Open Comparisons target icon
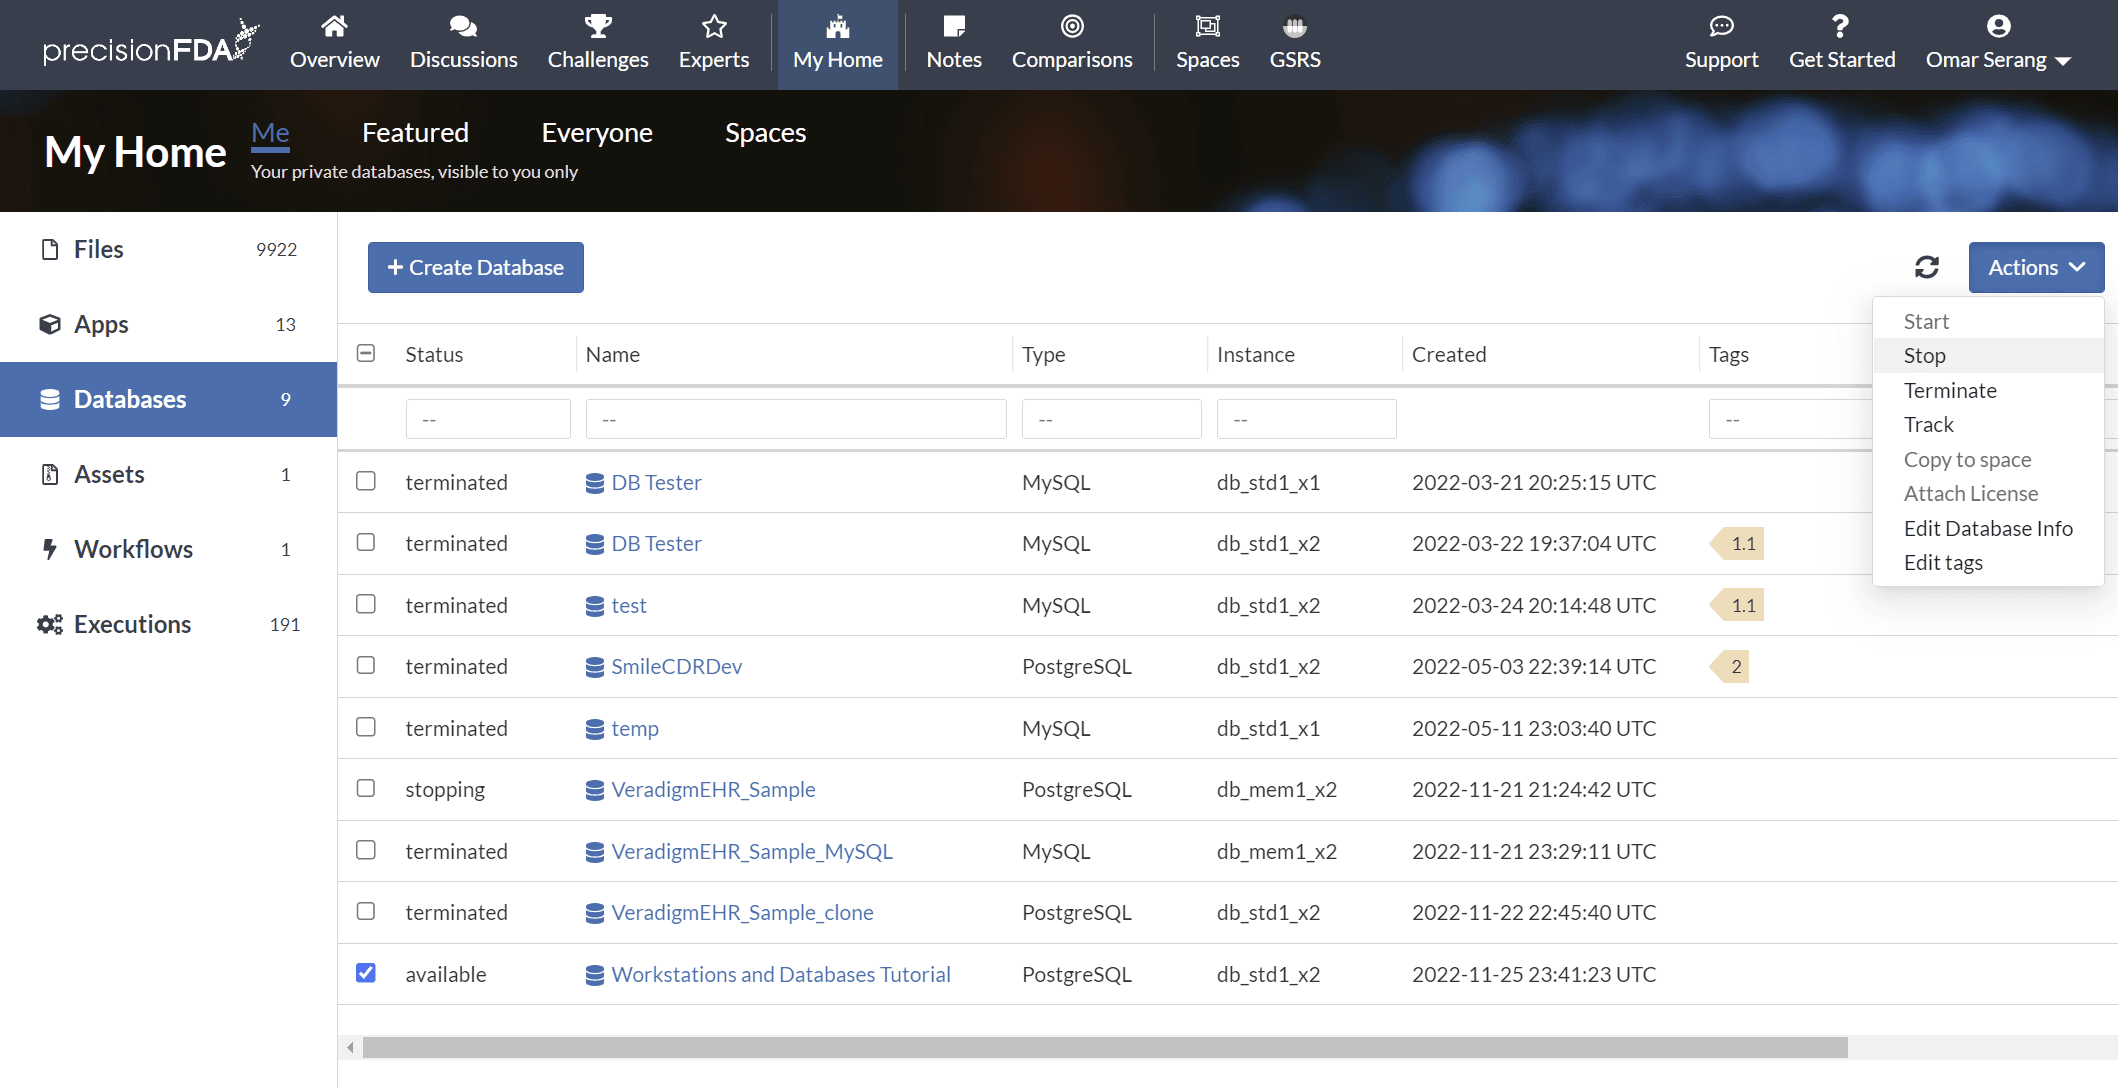This screenshot has width=2118, height=1088. point(1072,27)
